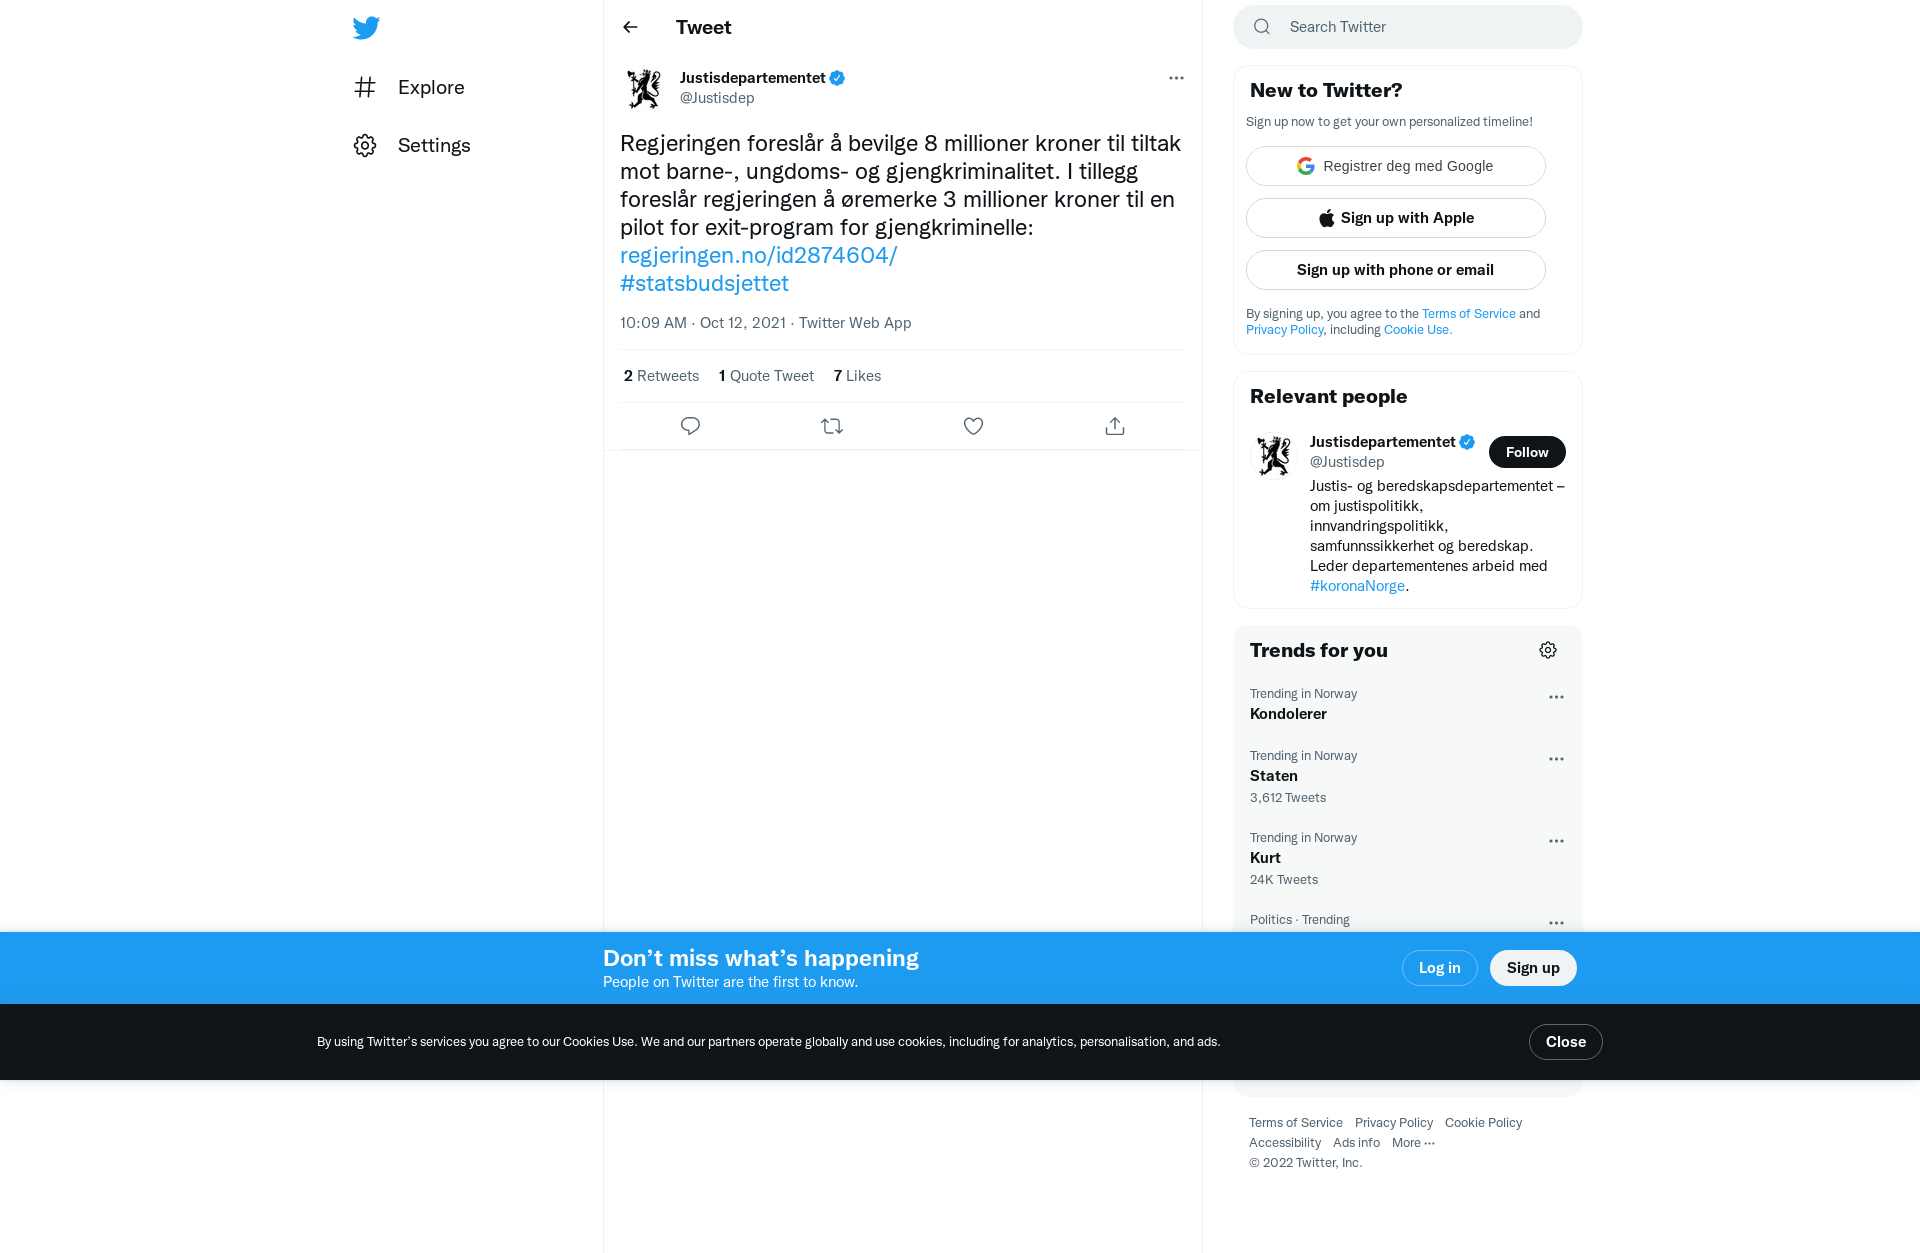Screen dimensions: 1920x1253
Task: Click the Twitter bird logo
Action: (x=366, y=28)
